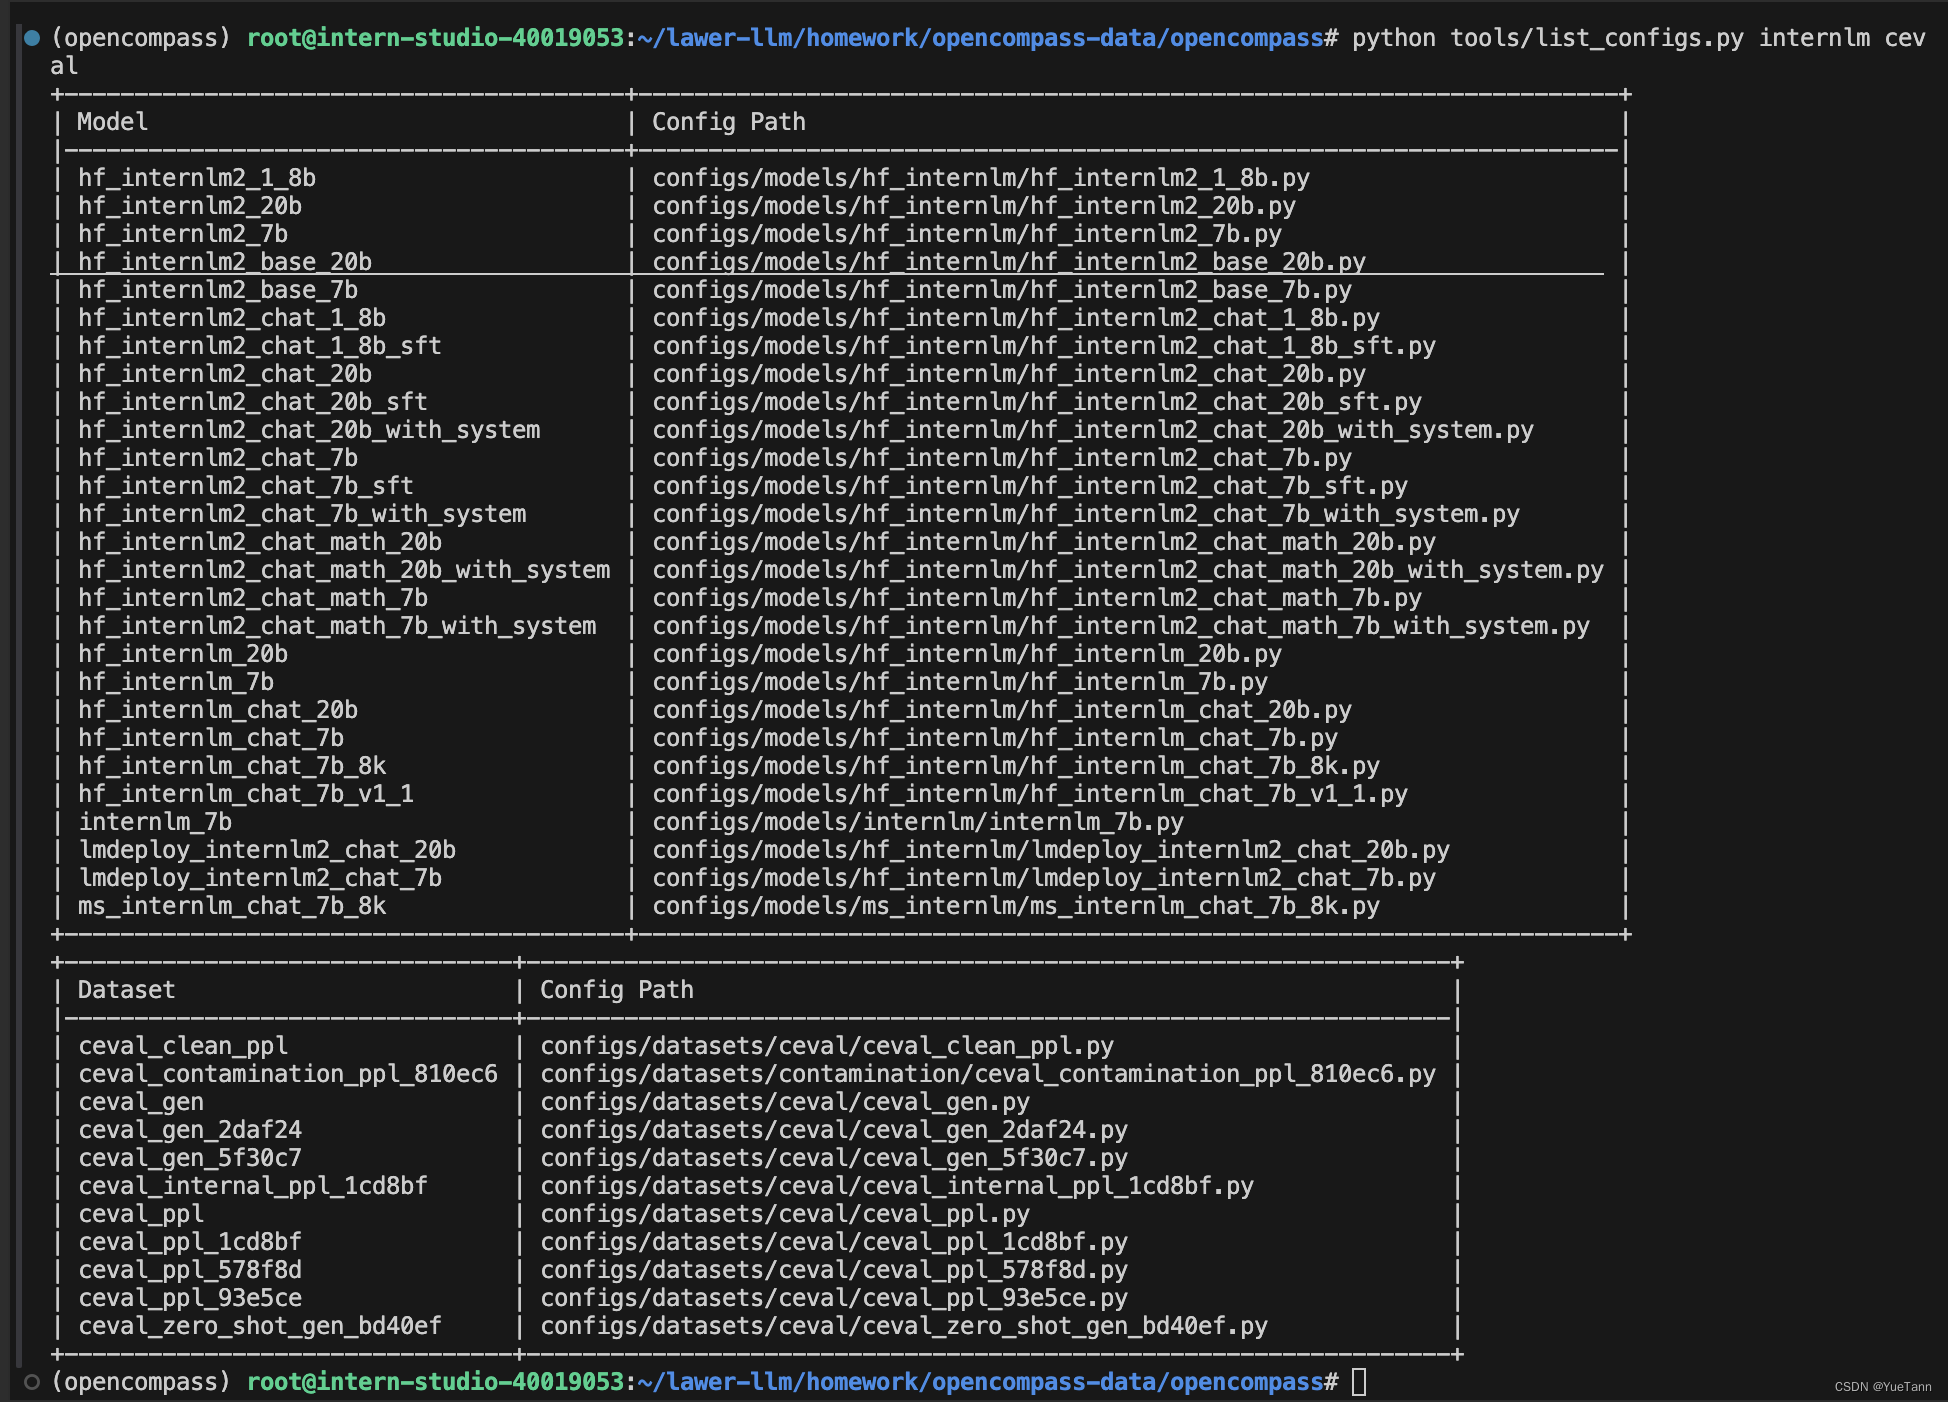Click the working directory path in the bottom prompt
The height and width of the screenshot is (1402, 1948).
[981, 1382]
